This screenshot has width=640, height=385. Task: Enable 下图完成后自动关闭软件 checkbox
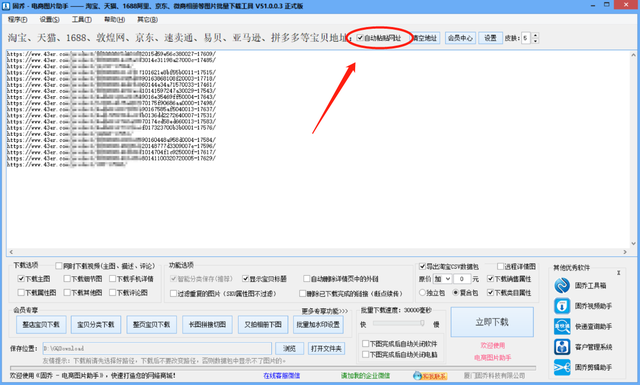coord(366,344)
